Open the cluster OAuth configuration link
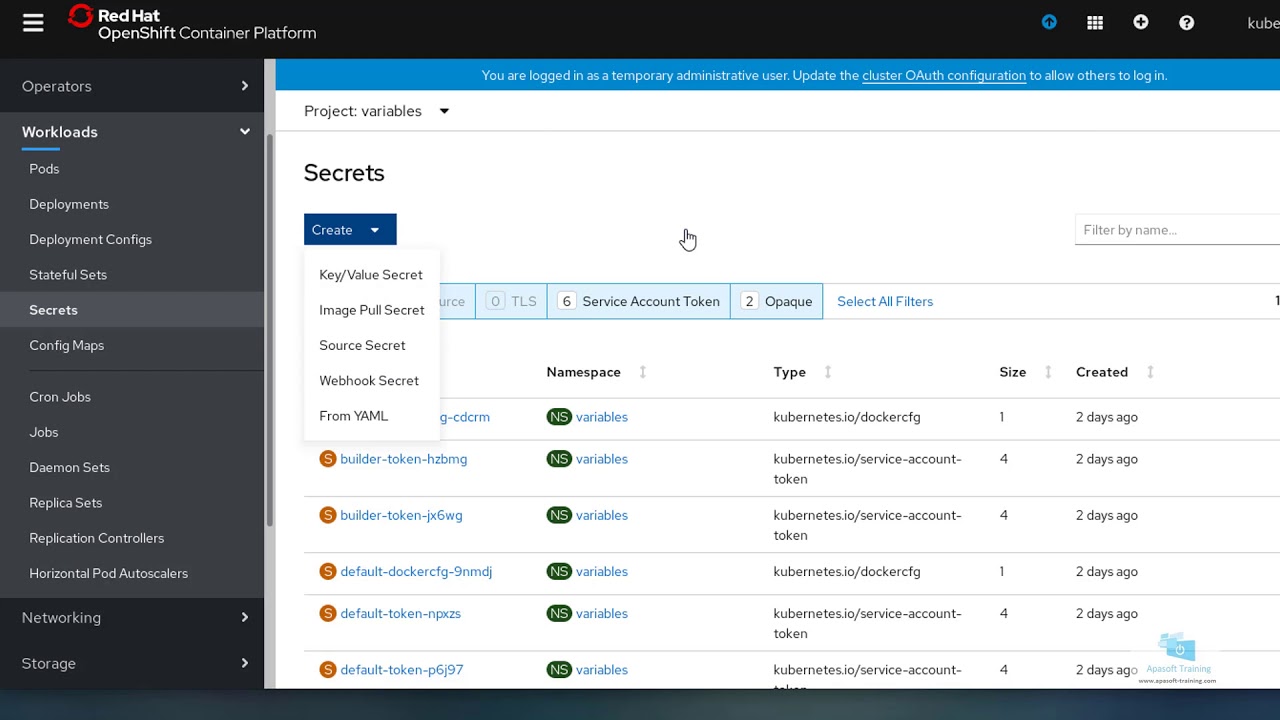 tap(943, 75)
